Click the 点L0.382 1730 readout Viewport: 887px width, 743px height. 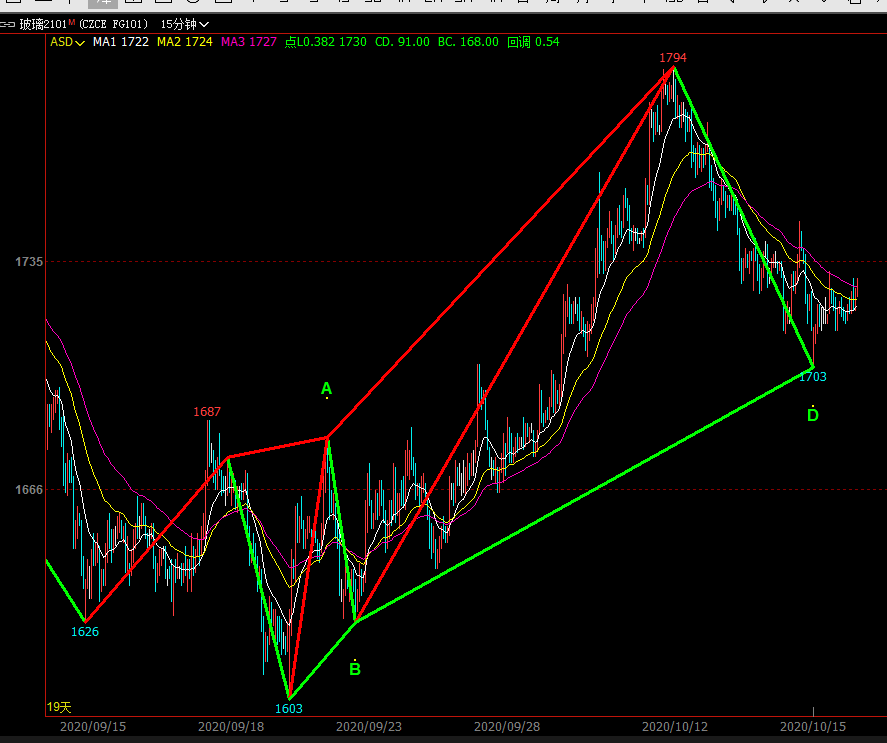pyautogui.click(x=325, y=42)
